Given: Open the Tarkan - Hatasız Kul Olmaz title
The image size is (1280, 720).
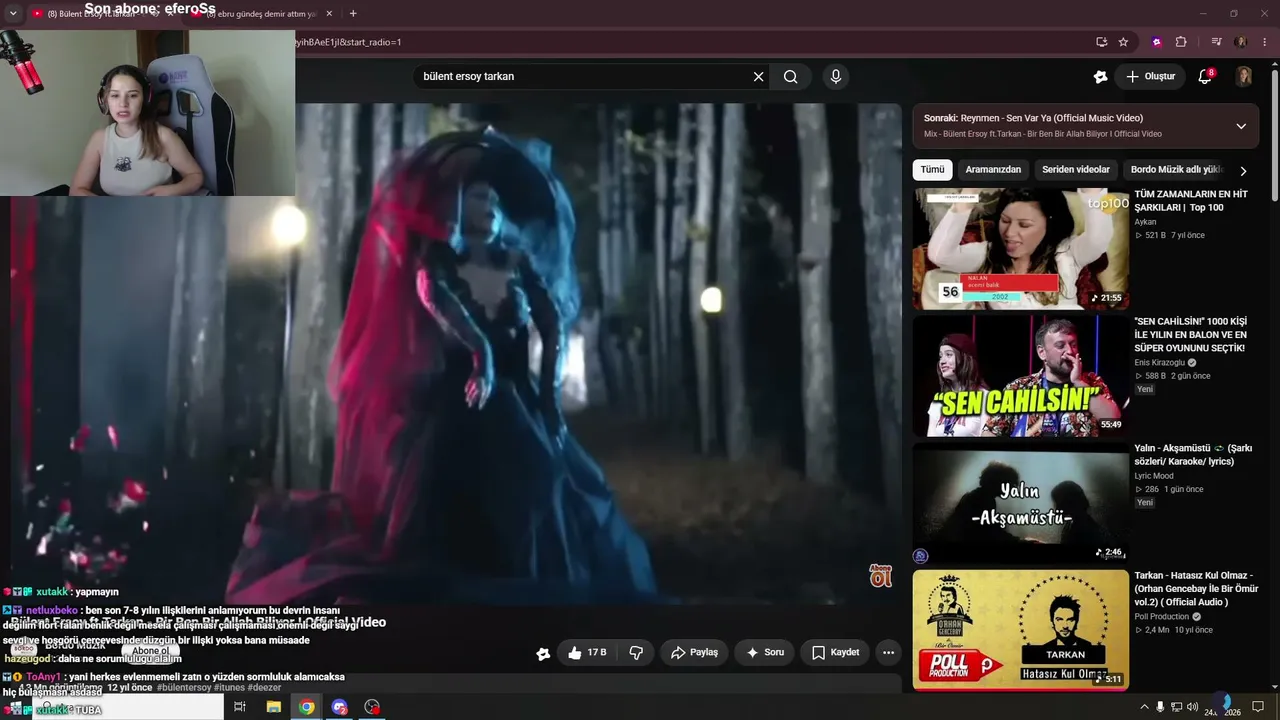Looking at the screenshot, I should pyautogui.click(x=1196, y=589).
